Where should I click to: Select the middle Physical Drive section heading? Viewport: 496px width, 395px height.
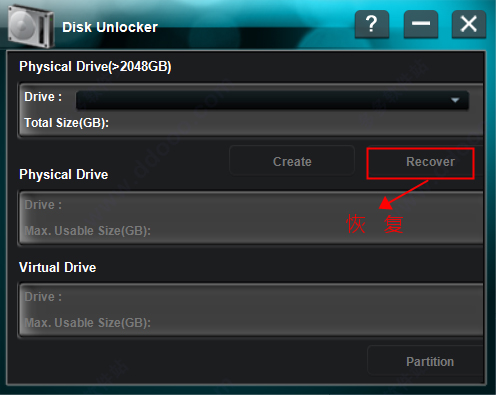pos(64,174)
